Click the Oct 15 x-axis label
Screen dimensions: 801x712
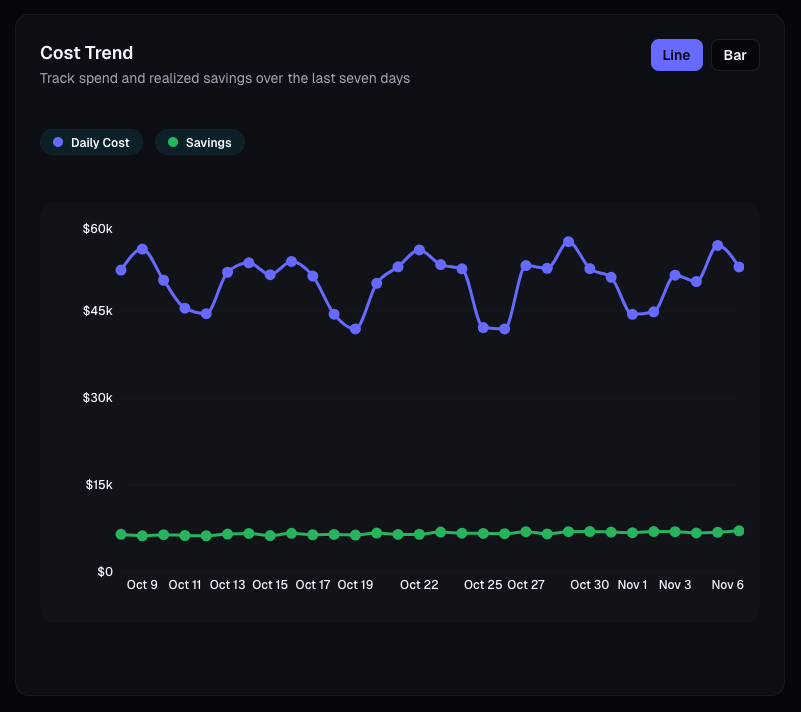click(270, 585)
